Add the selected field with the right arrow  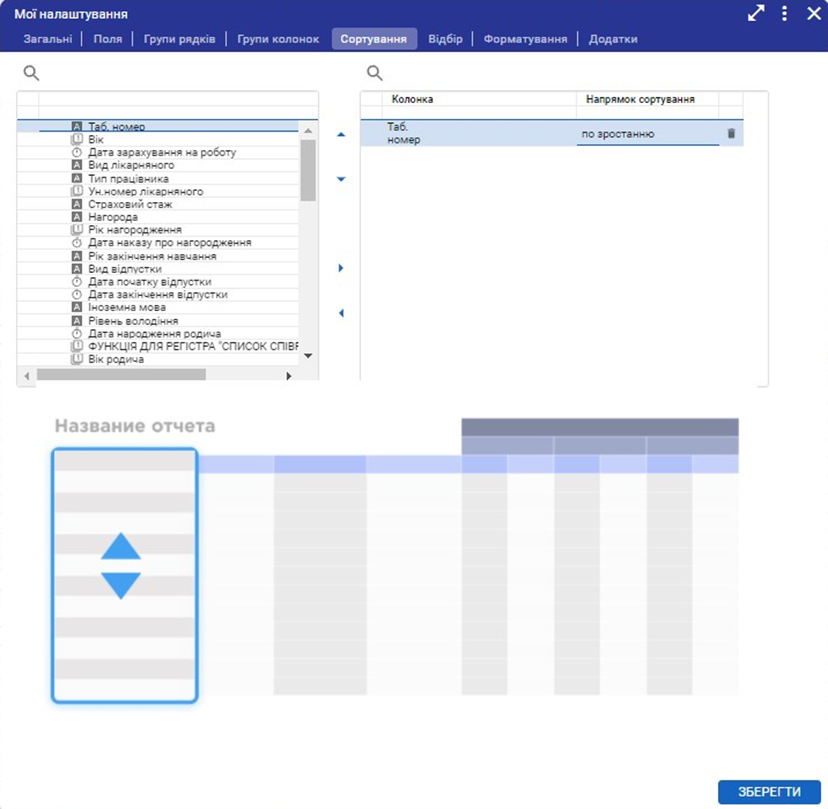[341, 268]
